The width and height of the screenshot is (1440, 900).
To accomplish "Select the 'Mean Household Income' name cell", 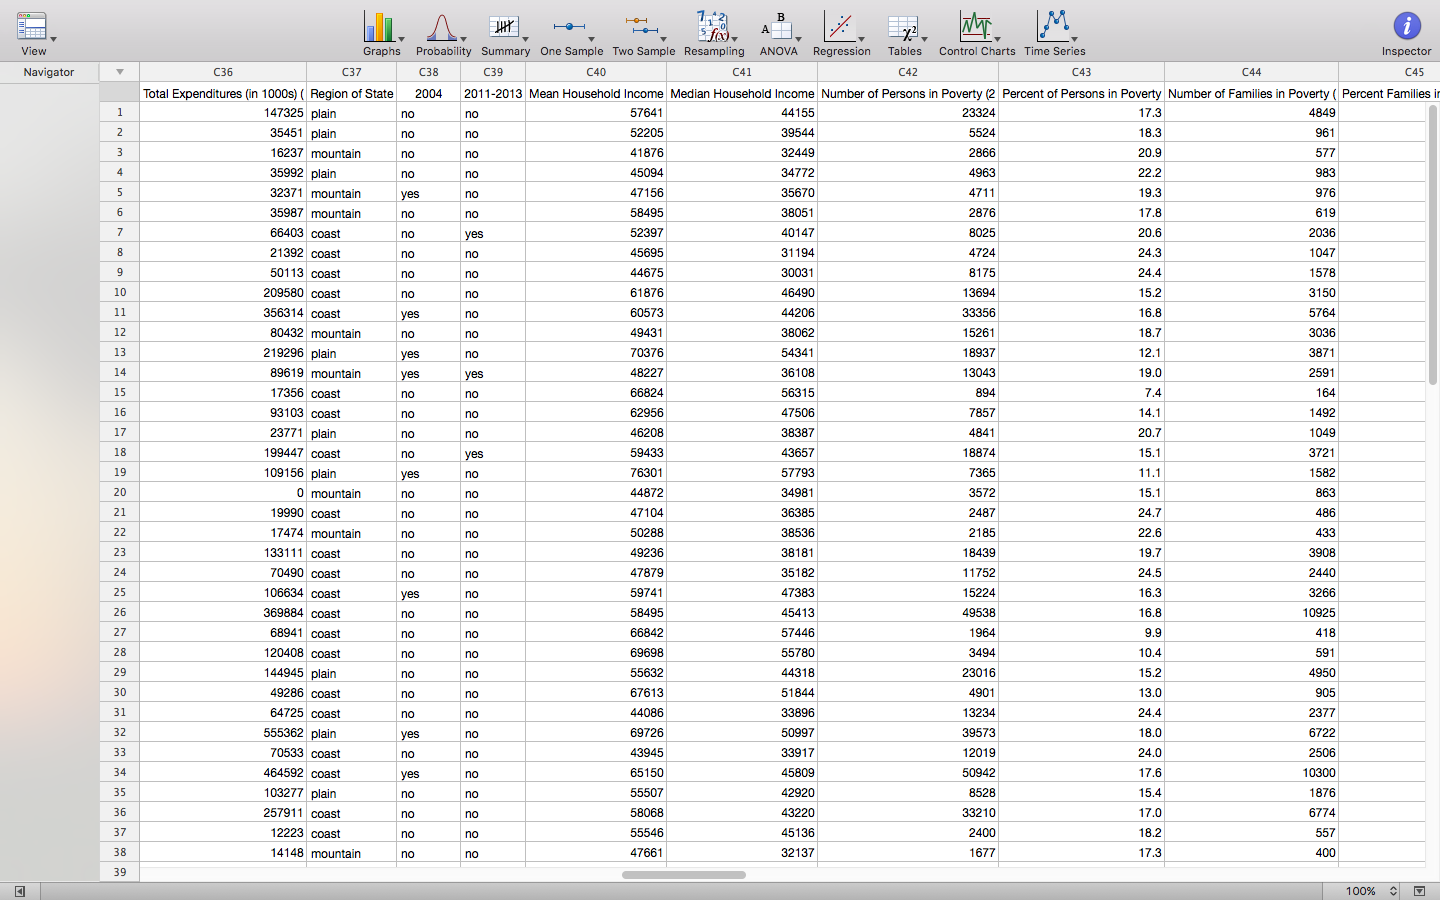I will pyautogui.click(x=596, y=93).
